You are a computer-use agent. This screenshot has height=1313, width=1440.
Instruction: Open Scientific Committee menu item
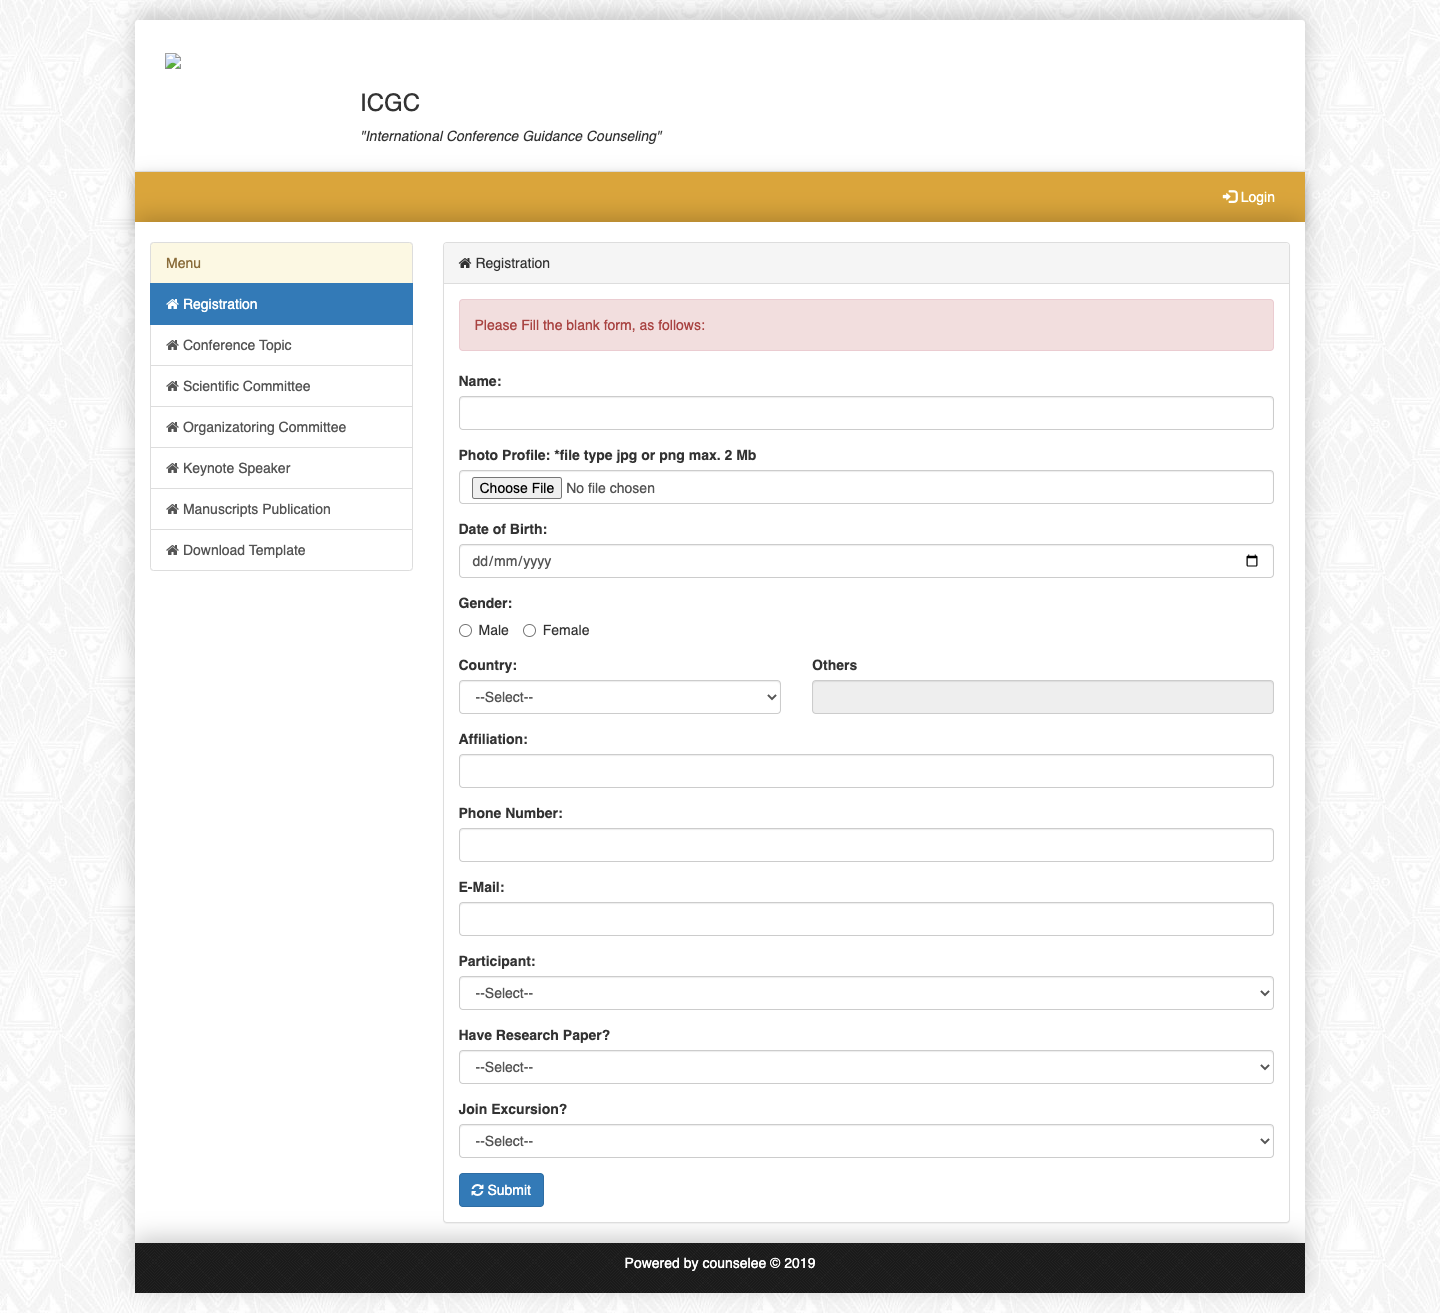tap(281, 386)
